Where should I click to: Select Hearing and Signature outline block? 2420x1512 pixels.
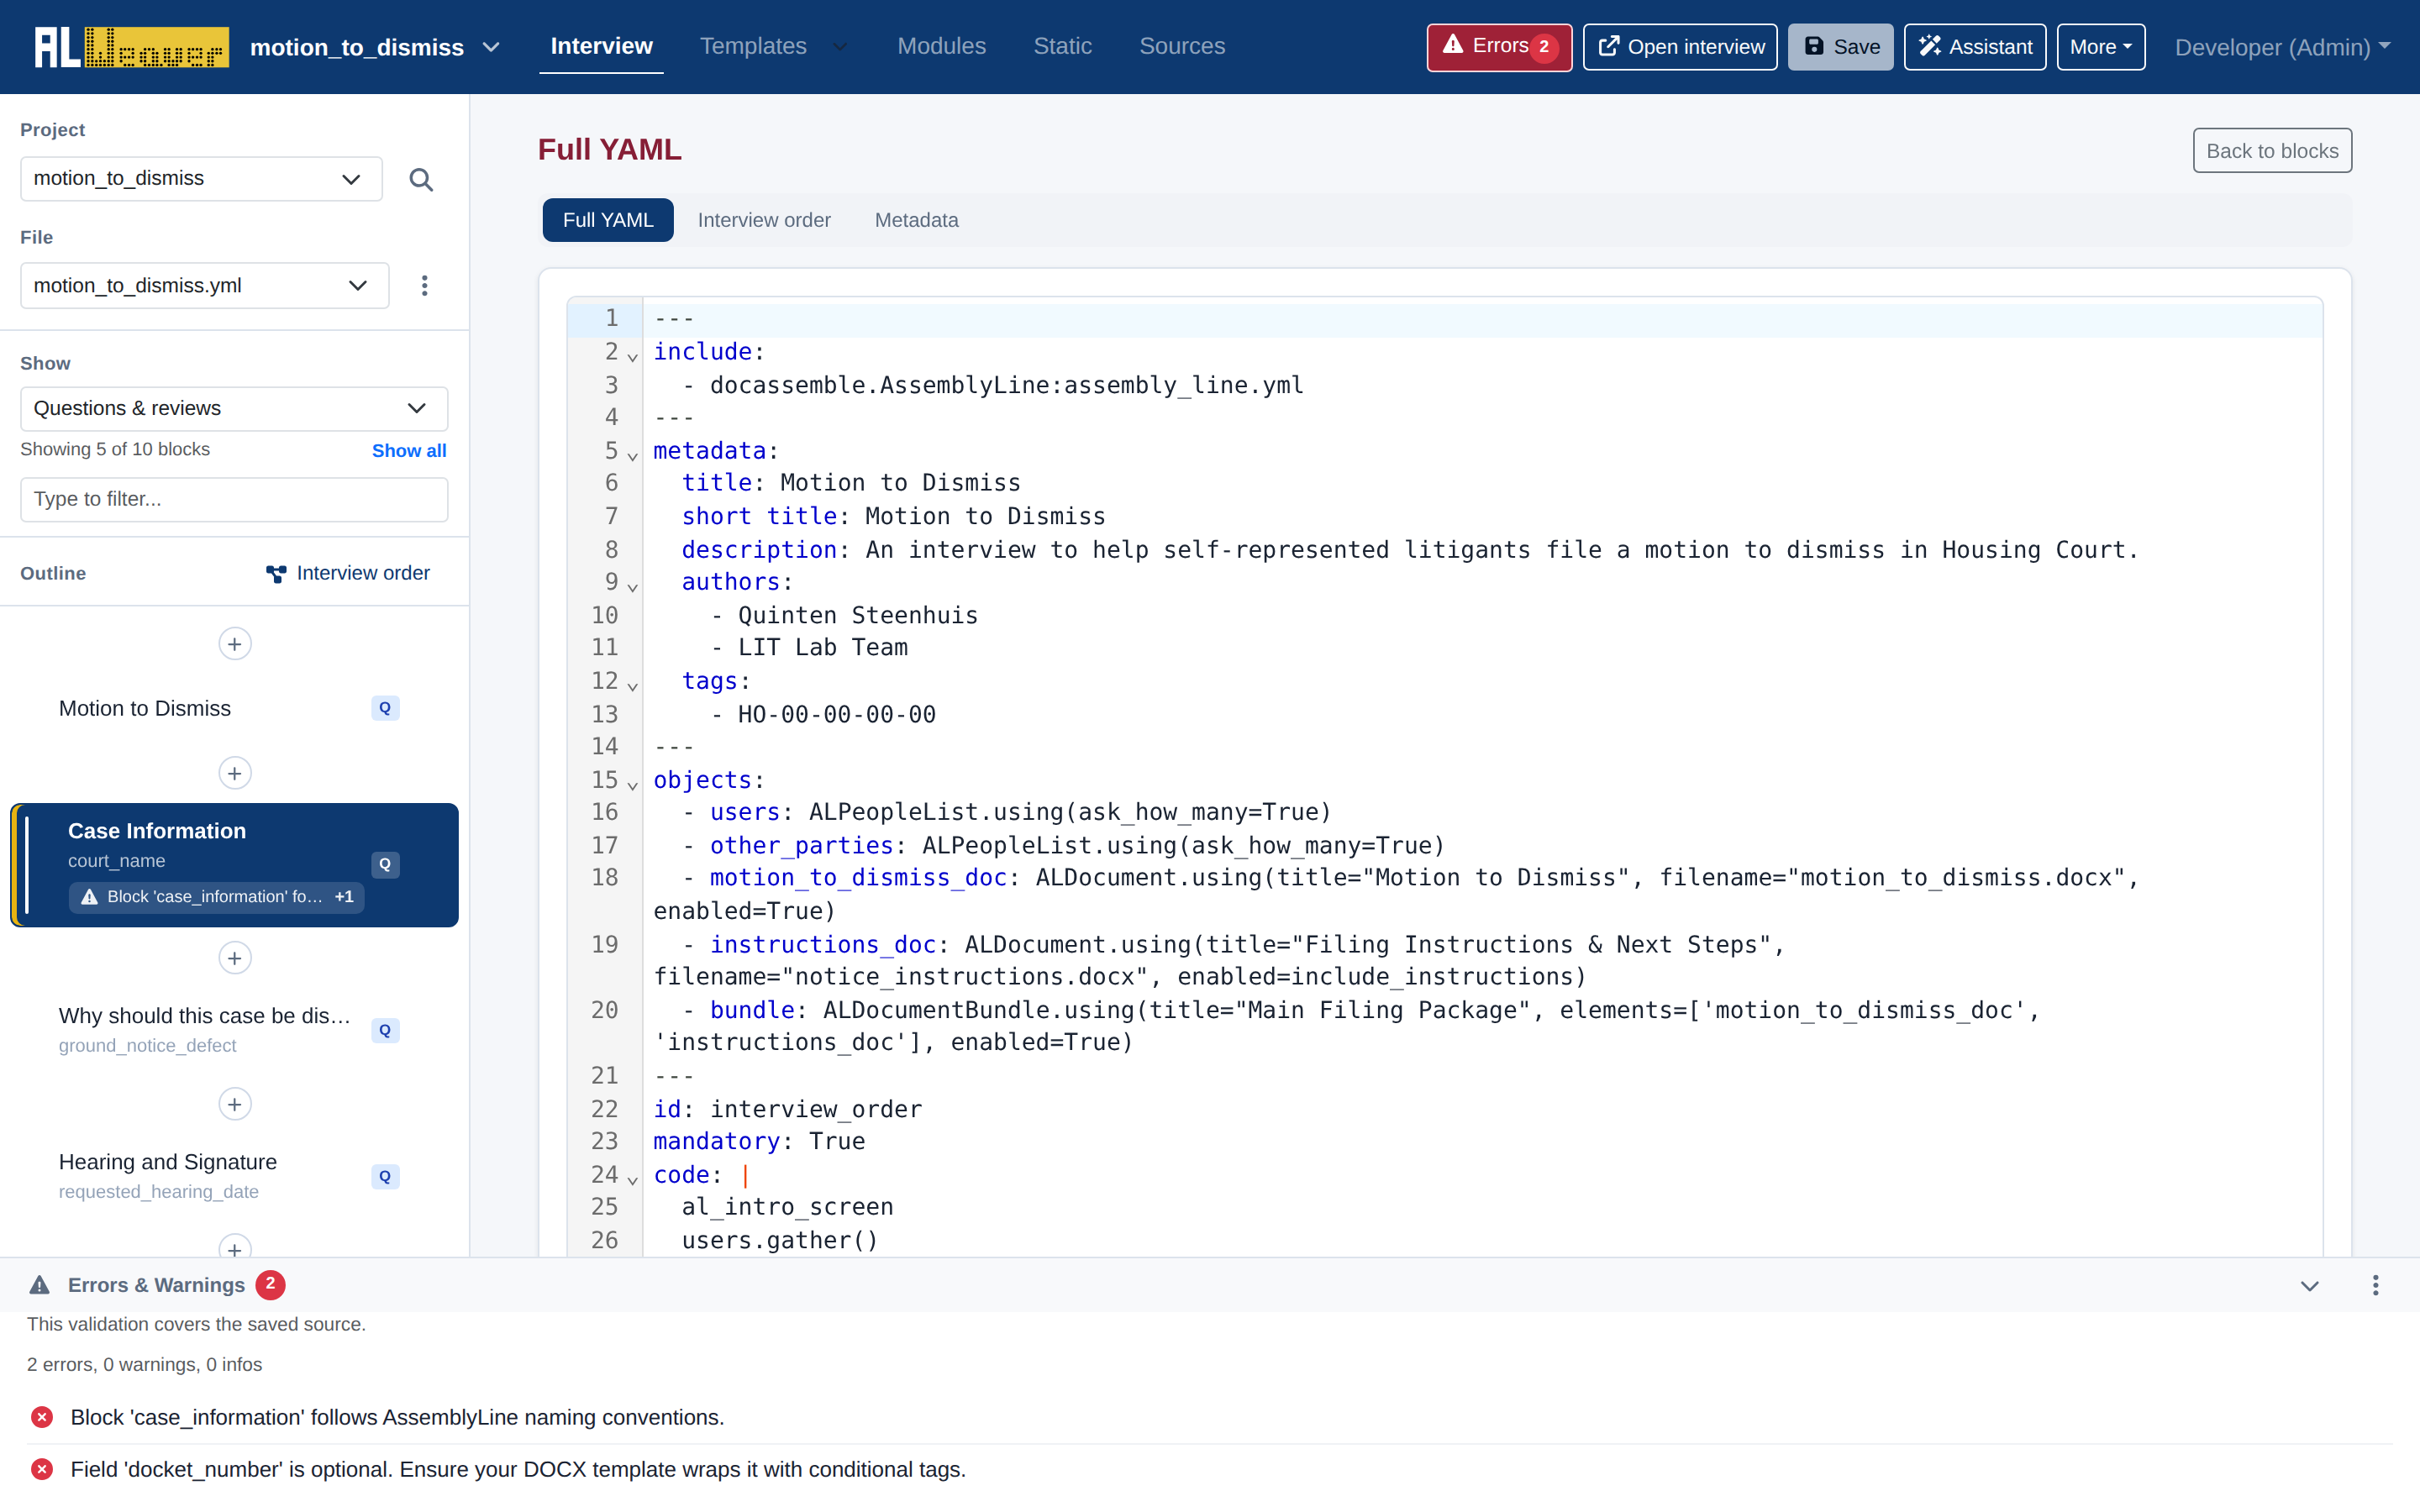coord(234,1176)
